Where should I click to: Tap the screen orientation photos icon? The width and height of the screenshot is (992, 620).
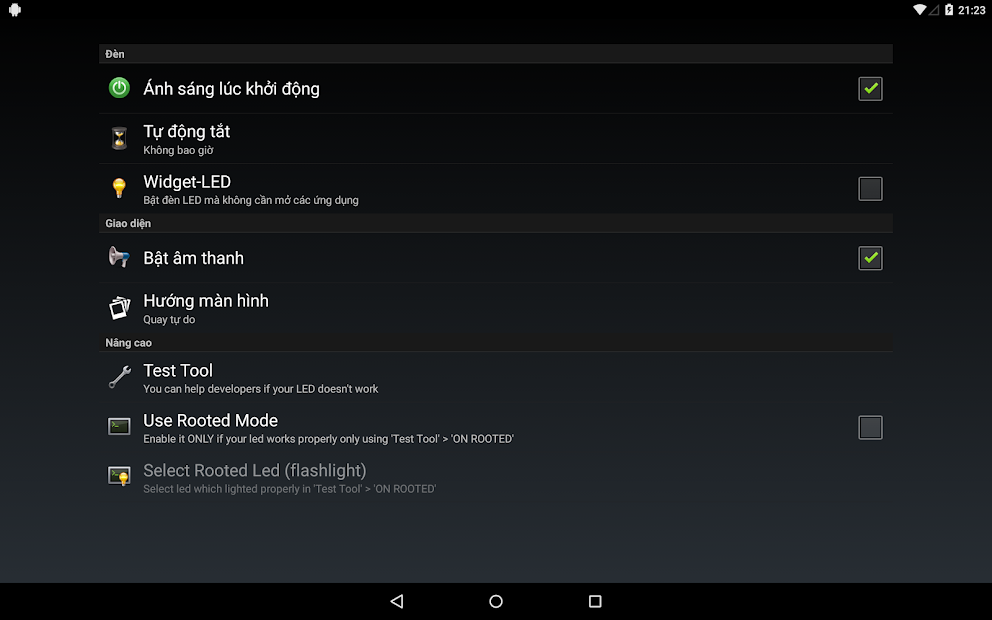pyautogui.click(x=119, y=307)
